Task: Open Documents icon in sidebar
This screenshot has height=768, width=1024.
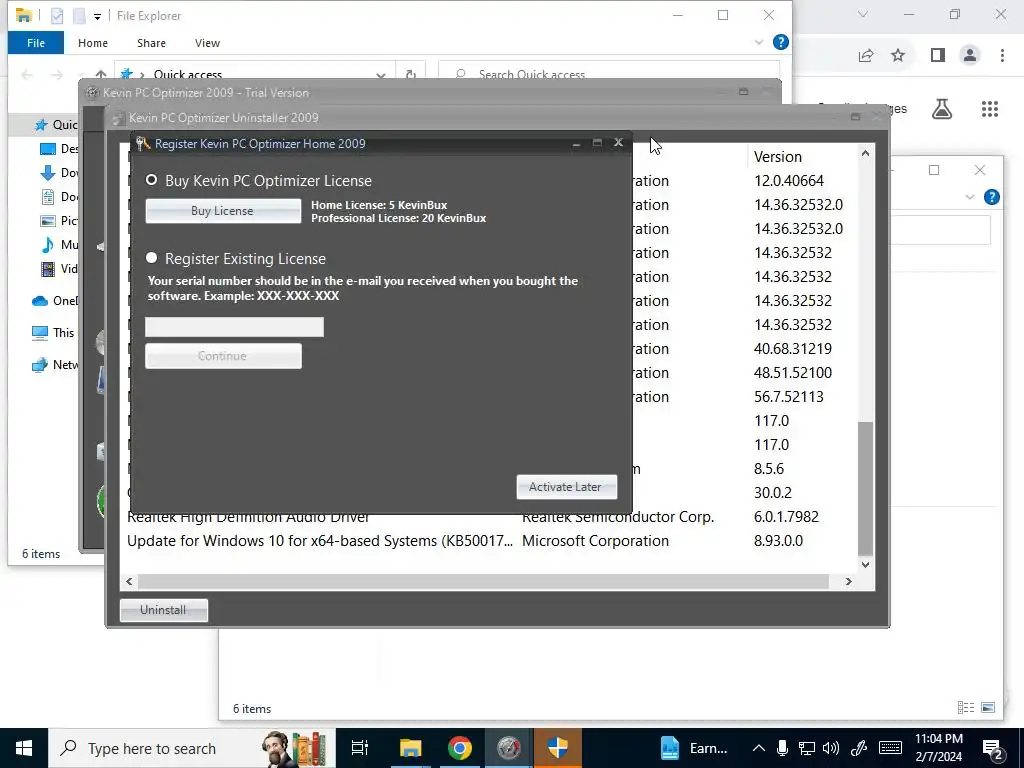Action: pos(48,197)
